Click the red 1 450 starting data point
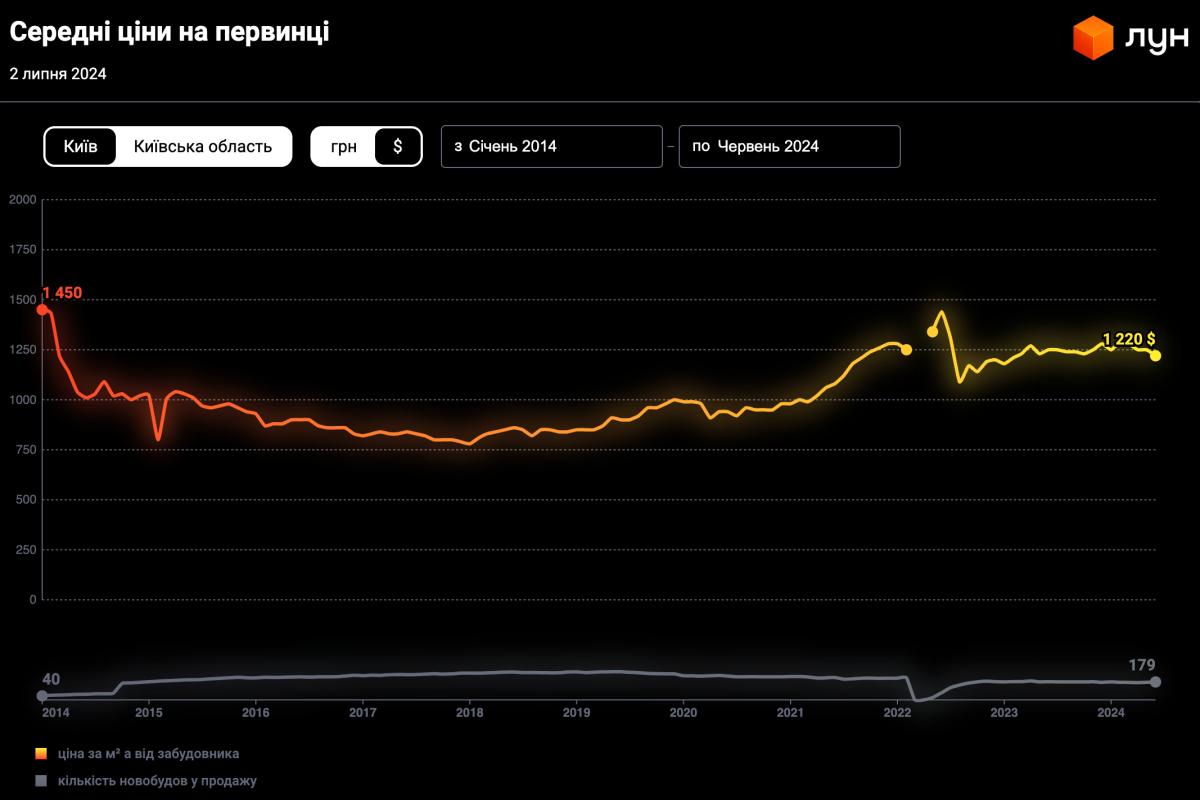The image size is (1200, 800). pyautogui.click(x=42, y=310)
